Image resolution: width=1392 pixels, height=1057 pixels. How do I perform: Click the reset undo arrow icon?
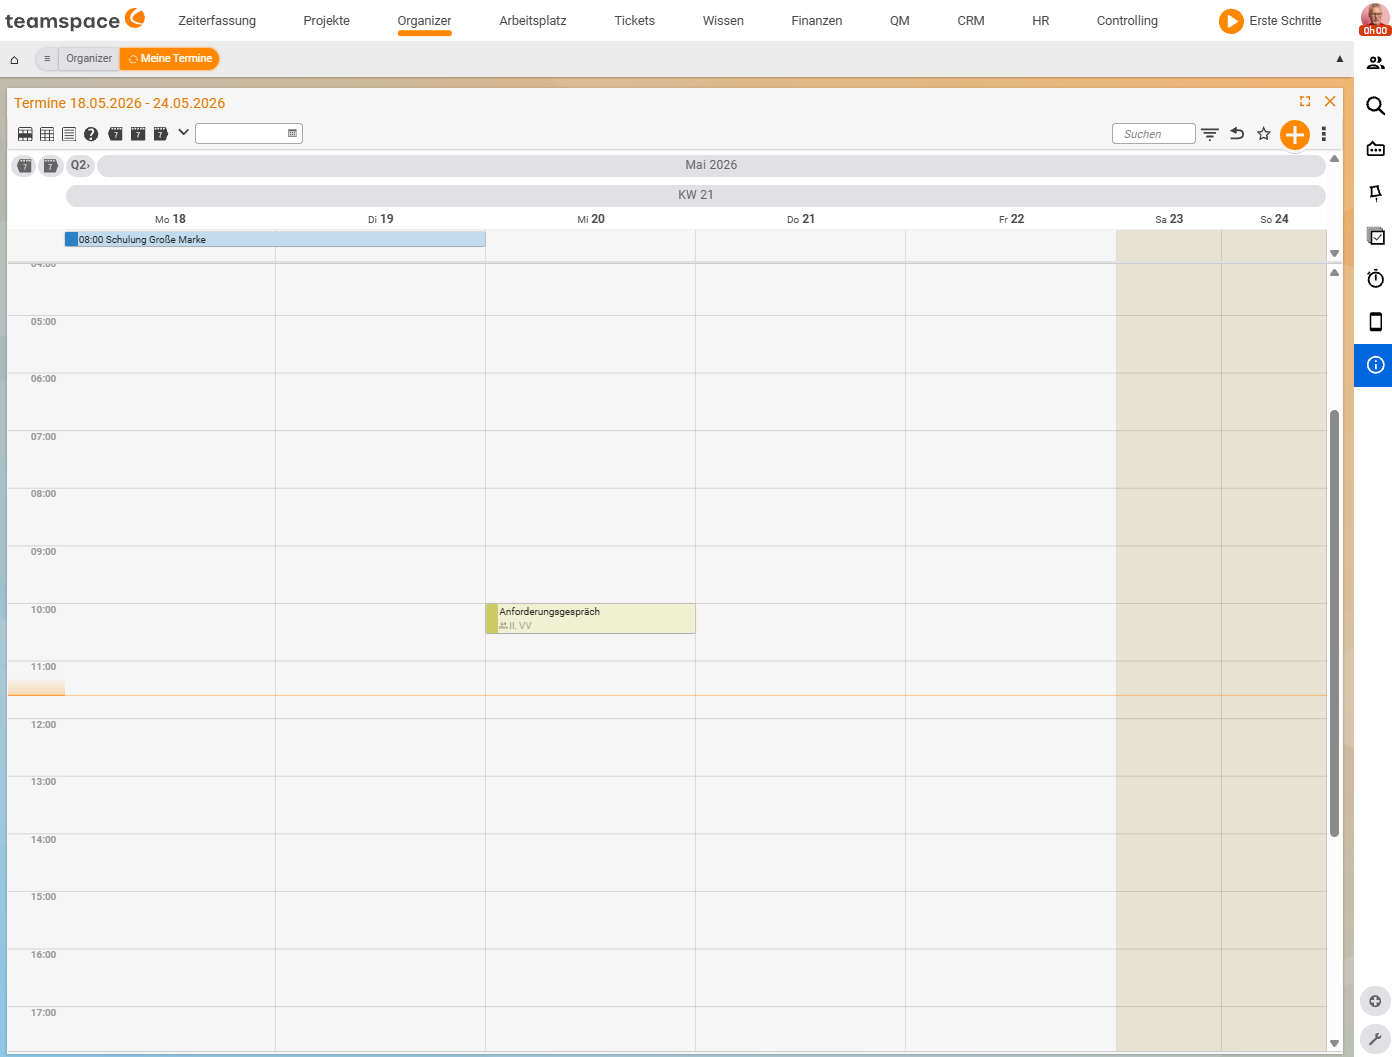pyautogui.click(x=1237, y=133)
